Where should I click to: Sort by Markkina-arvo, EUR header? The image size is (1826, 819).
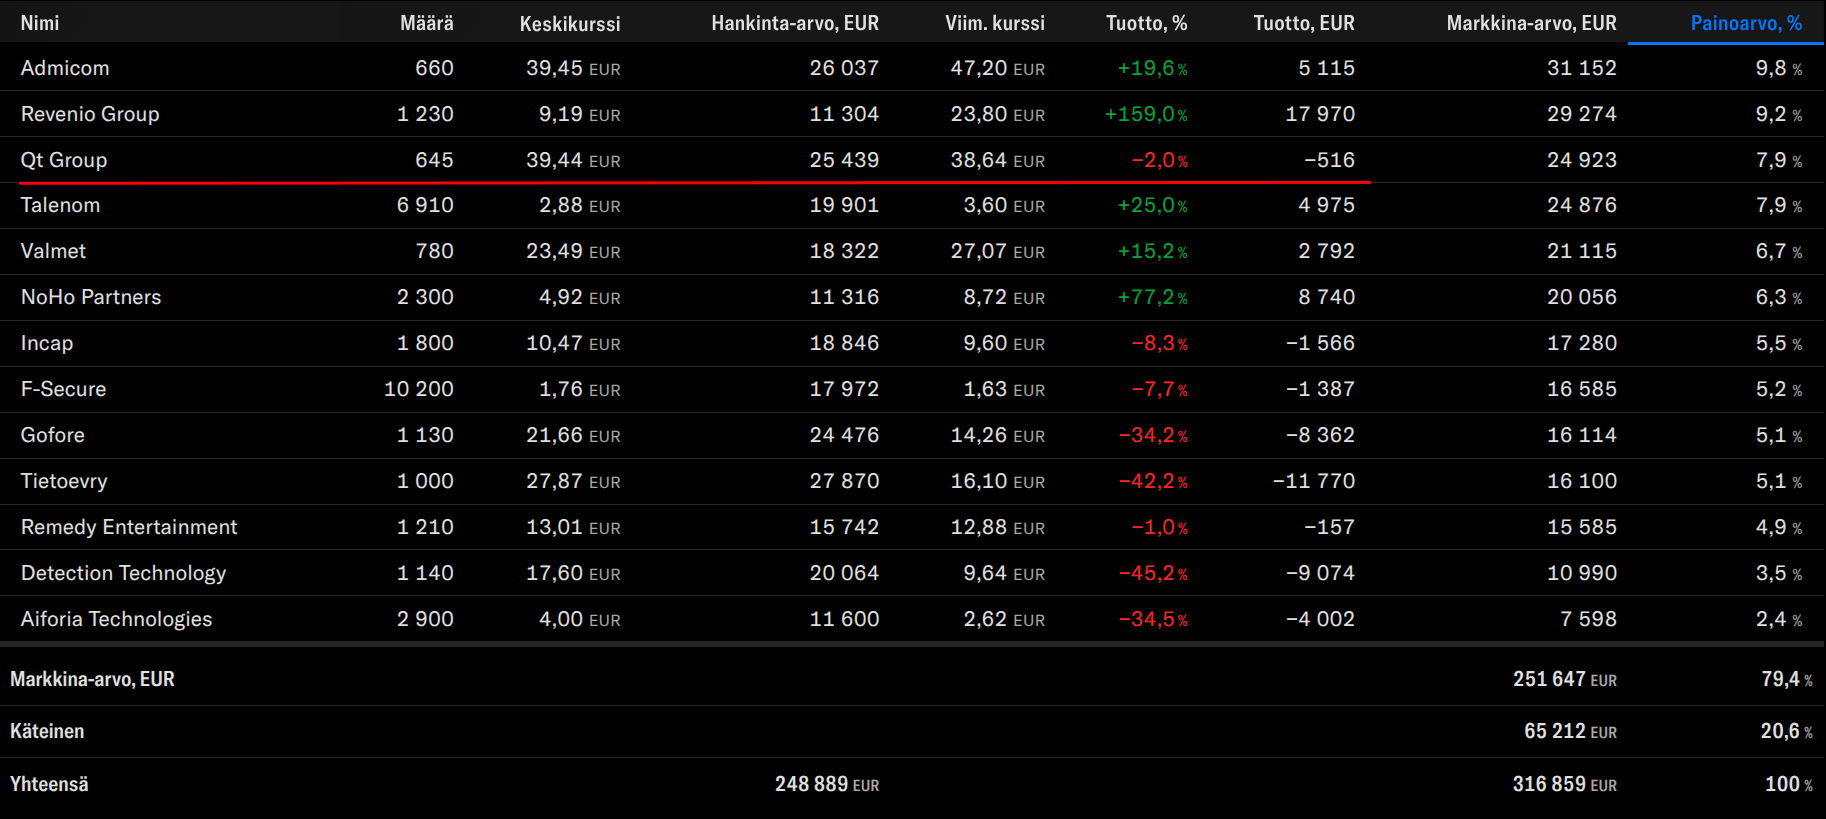[x=1530, y=23]
